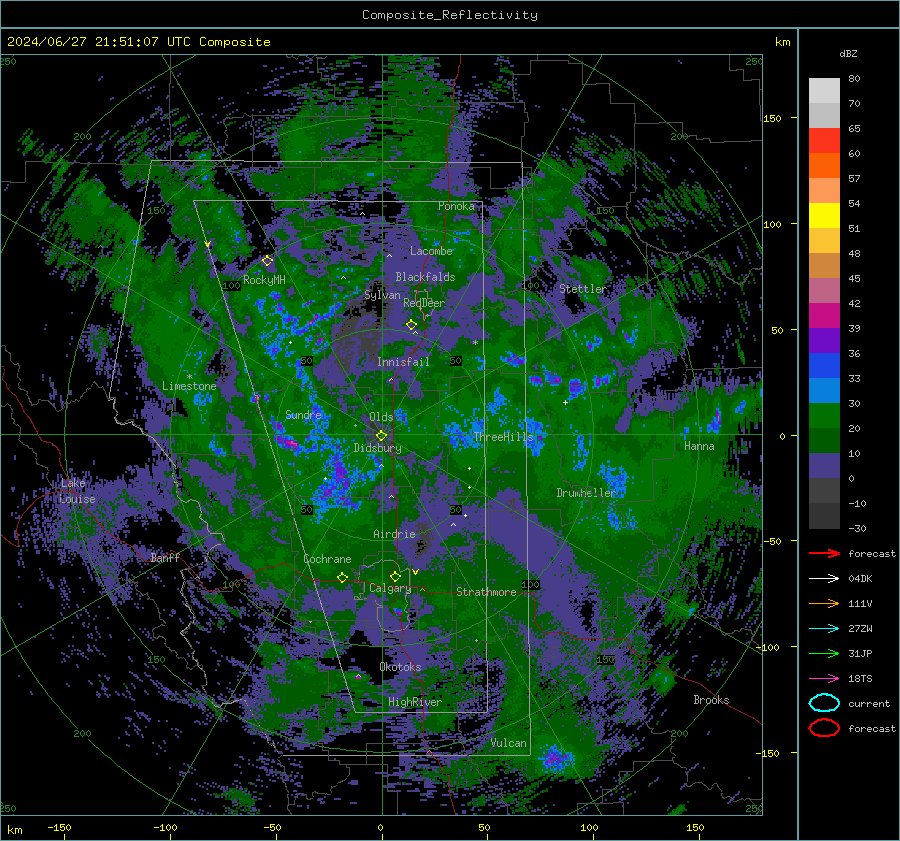Click the Innisfail city label

point(403,362)
